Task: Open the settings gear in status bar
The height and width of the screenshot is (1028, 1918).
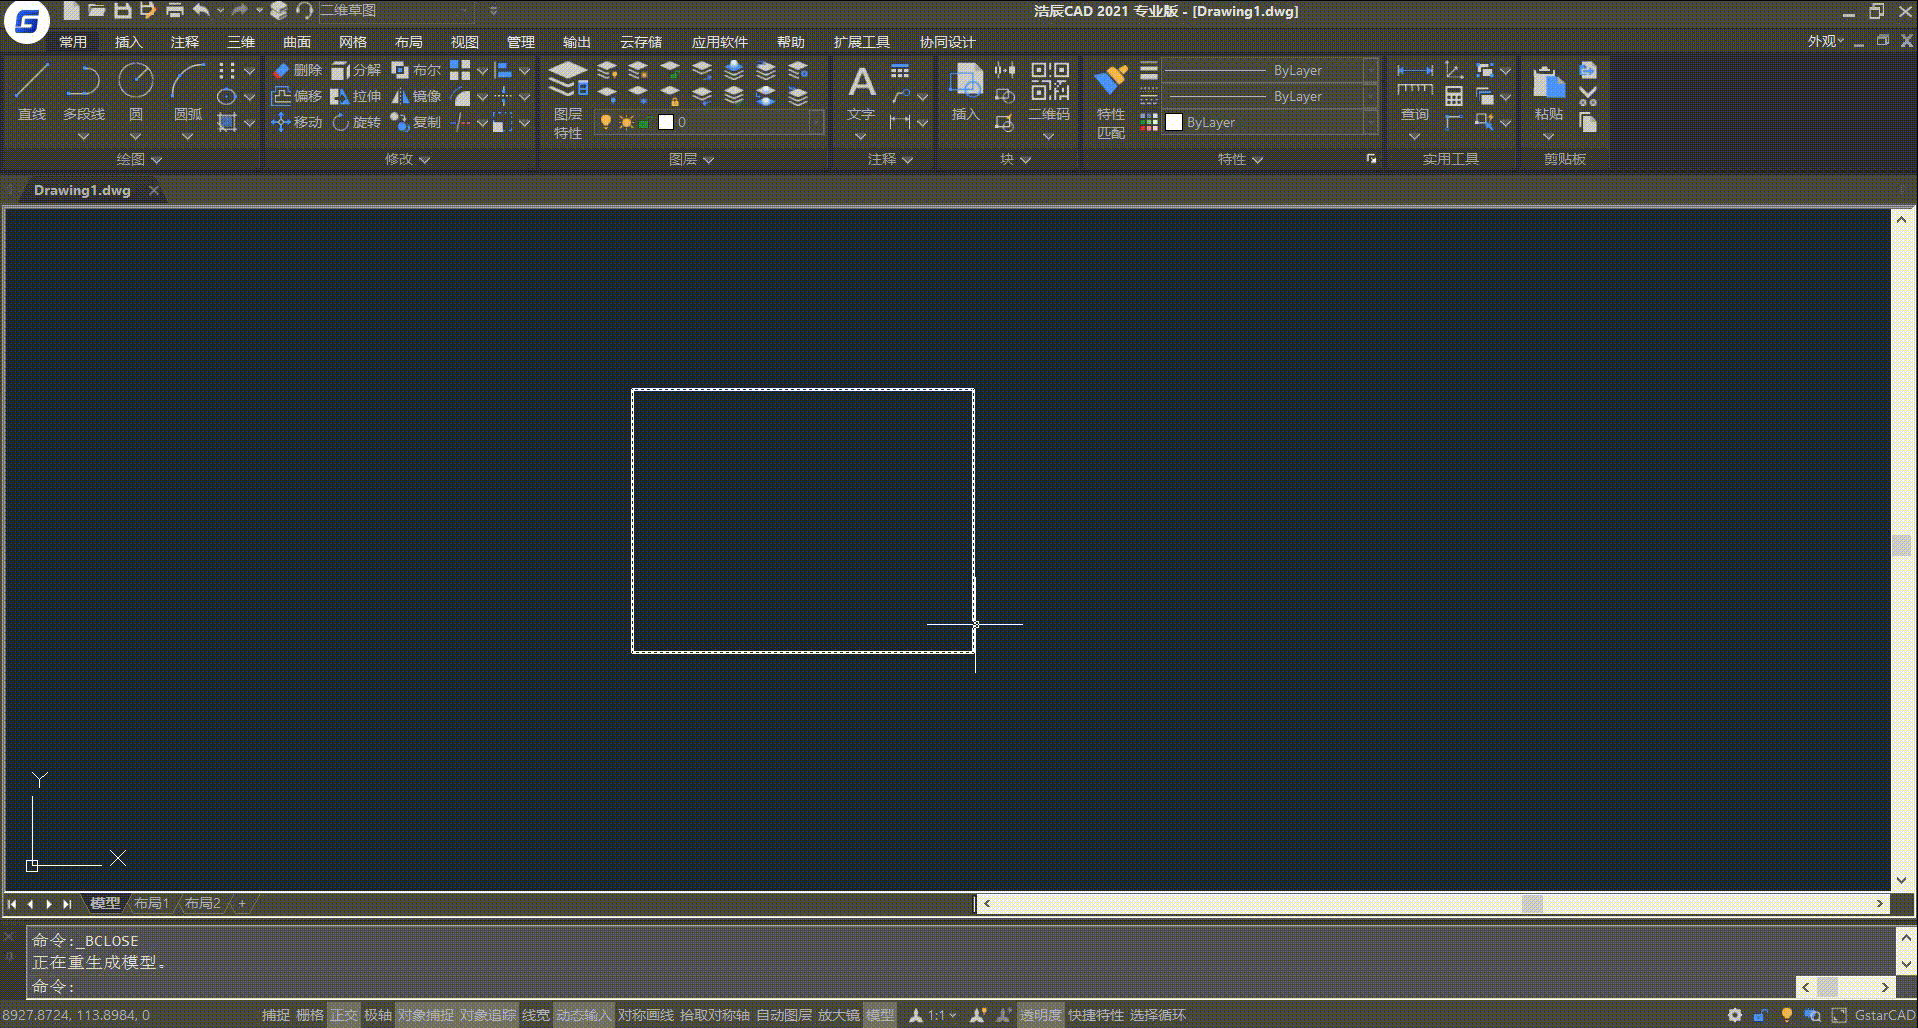Action: coord(1735,1015)
